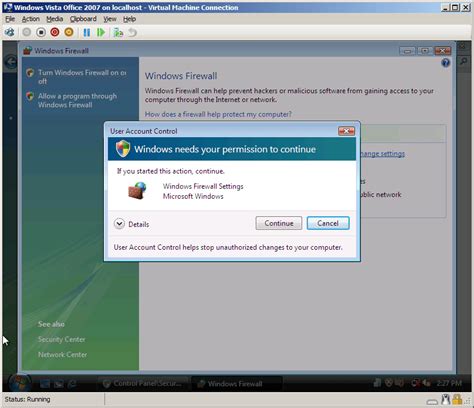Switch to Windows Firewall taskbar button
Image resolution: width=474 pixels, height=408 pixels.
(237, 384)
